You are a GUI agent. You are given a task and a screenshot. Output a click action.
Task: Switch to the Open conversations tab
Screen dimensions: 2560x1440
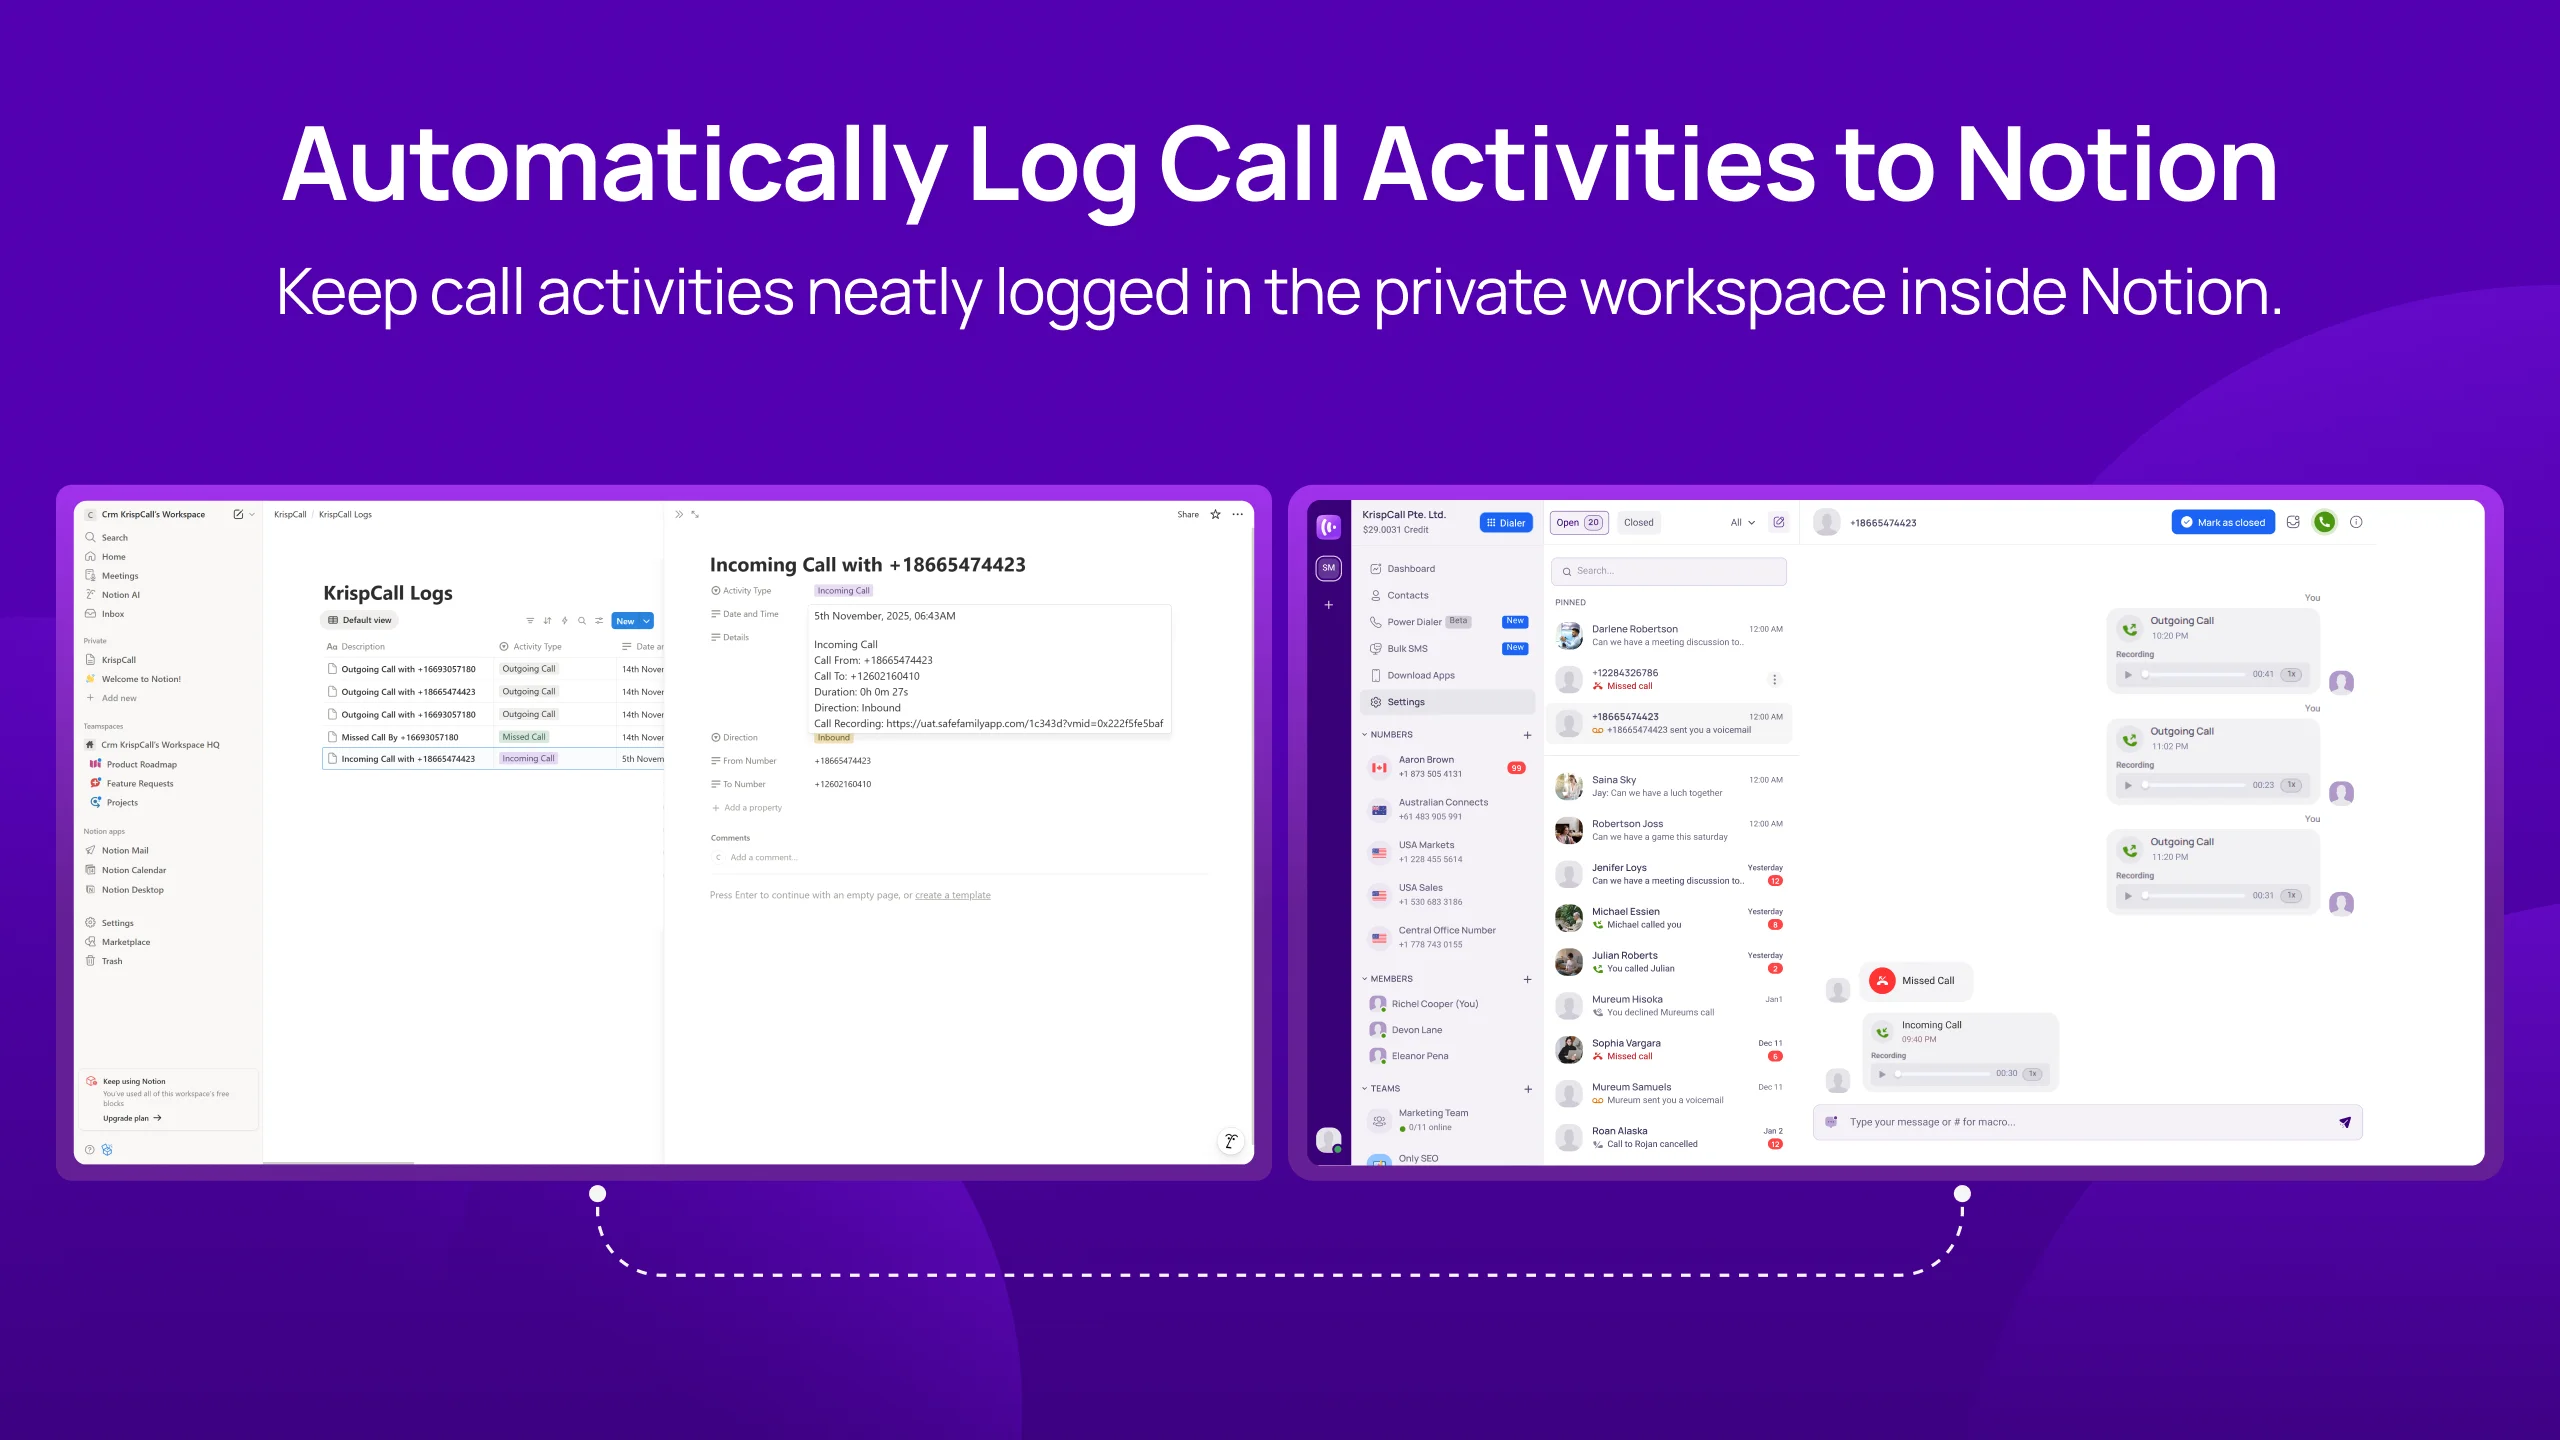(x=1580, y=522)
